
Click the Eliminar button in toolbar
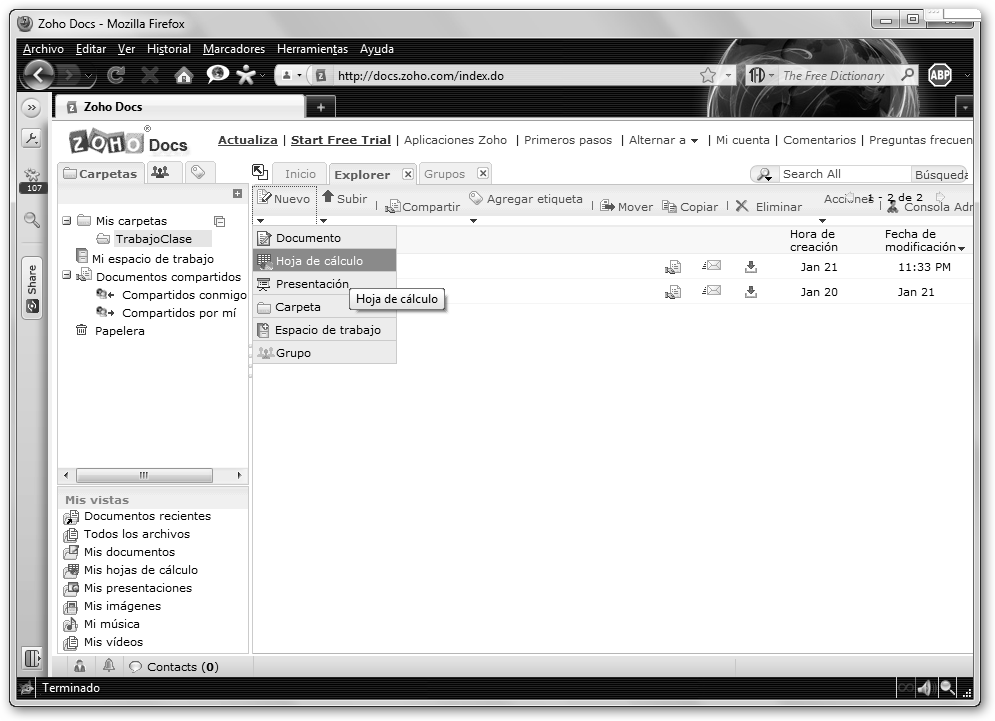coord(768,206)
